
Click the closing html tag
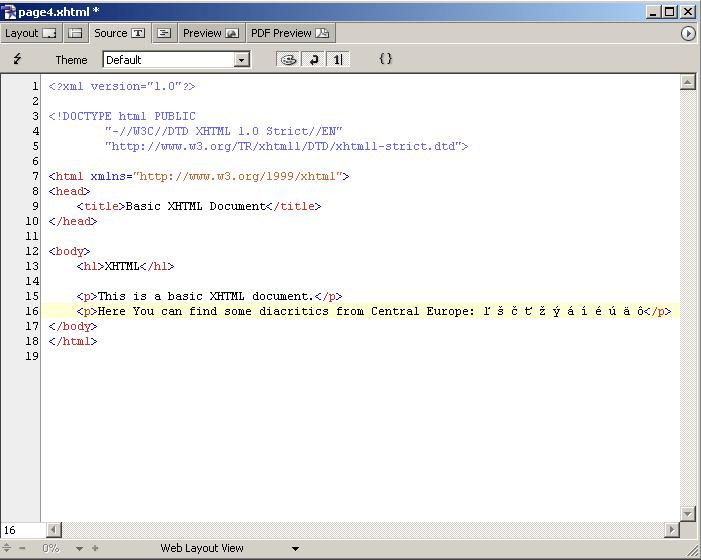point(72,341)
